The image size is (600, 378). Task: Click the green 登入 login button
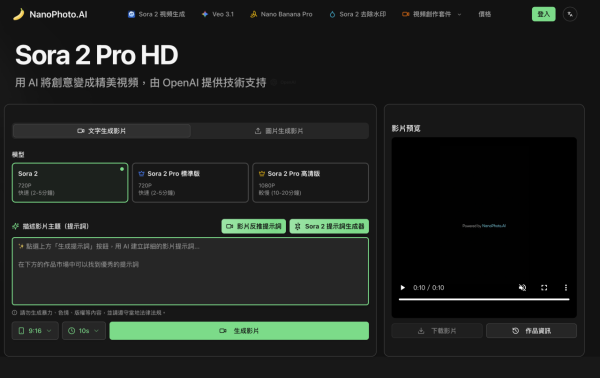point(543,14)
